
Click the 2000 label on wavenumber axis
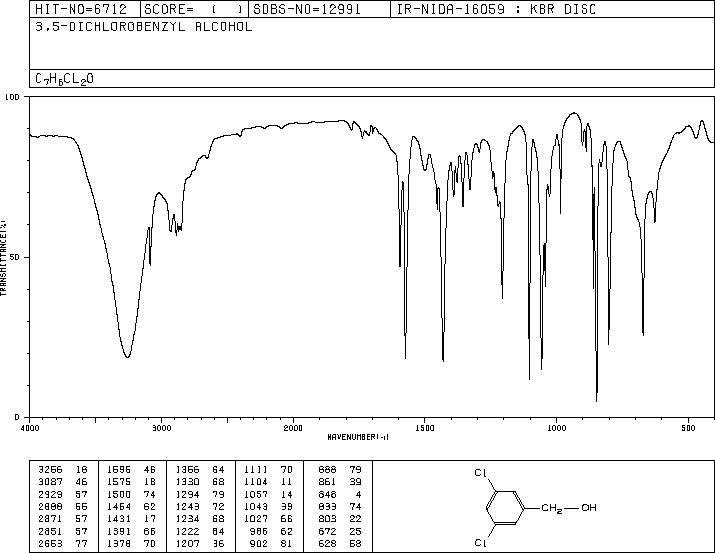click(x=293, y=428)
